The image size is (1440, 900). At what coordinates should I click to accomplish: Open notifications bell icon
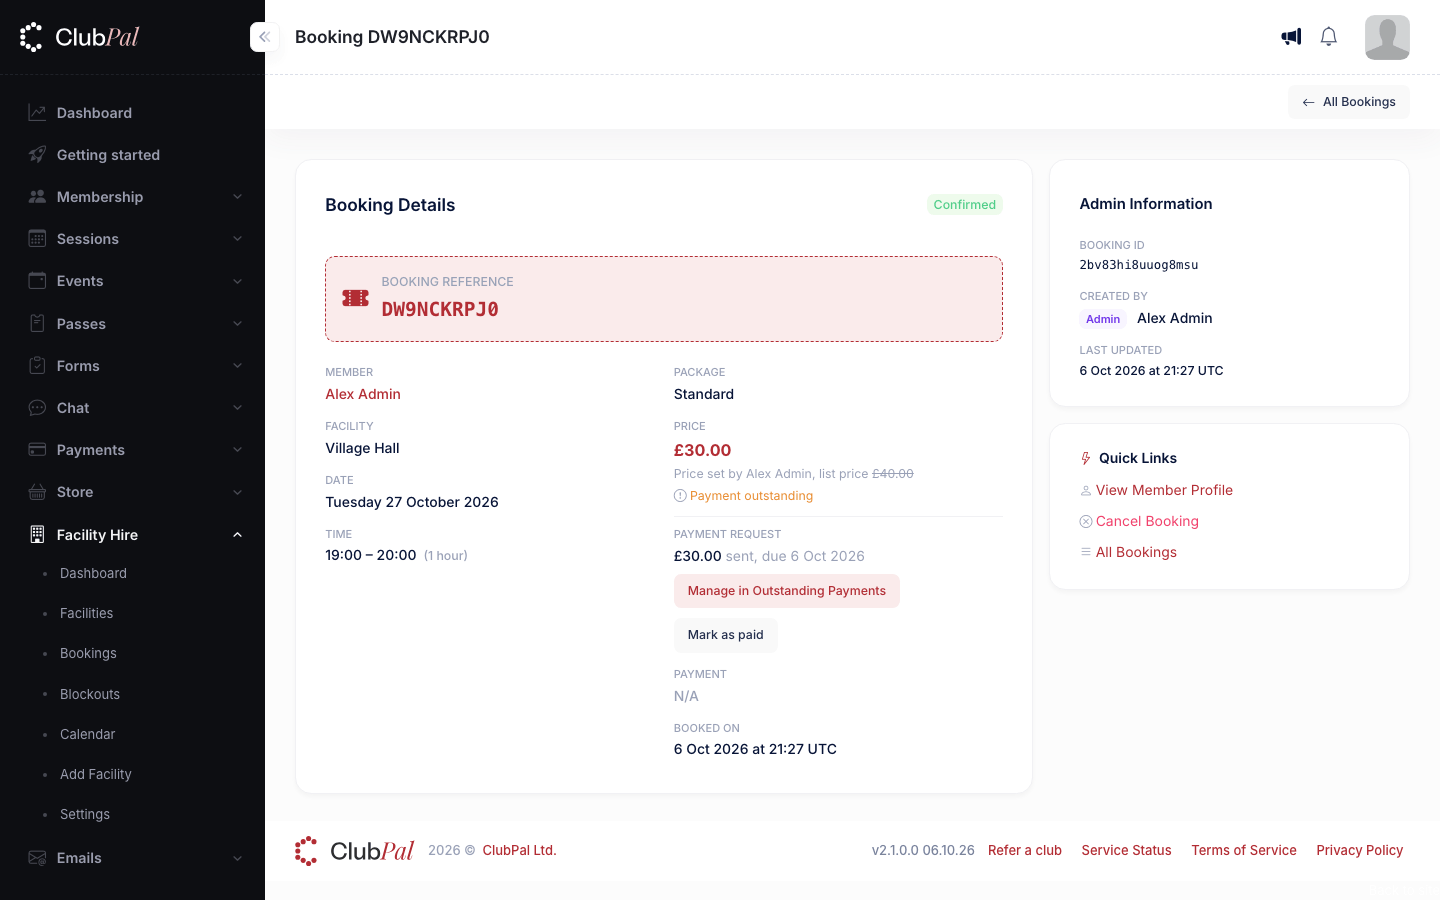coord(1328,37)
